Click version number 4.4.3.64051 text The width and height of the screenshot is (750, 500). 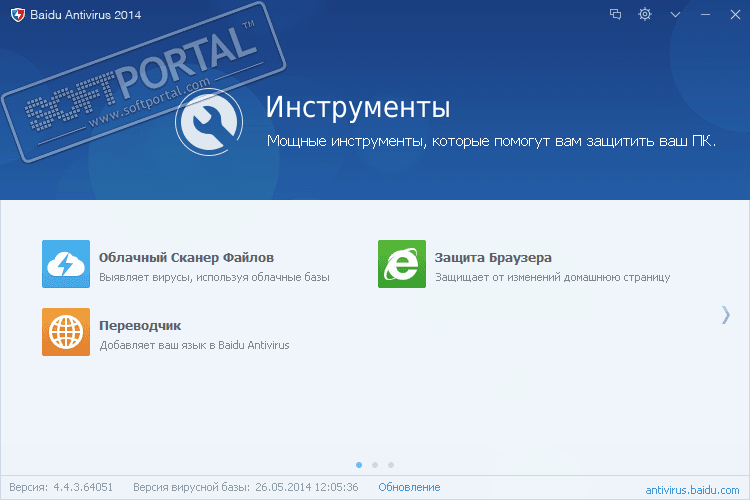pos(83,487)
